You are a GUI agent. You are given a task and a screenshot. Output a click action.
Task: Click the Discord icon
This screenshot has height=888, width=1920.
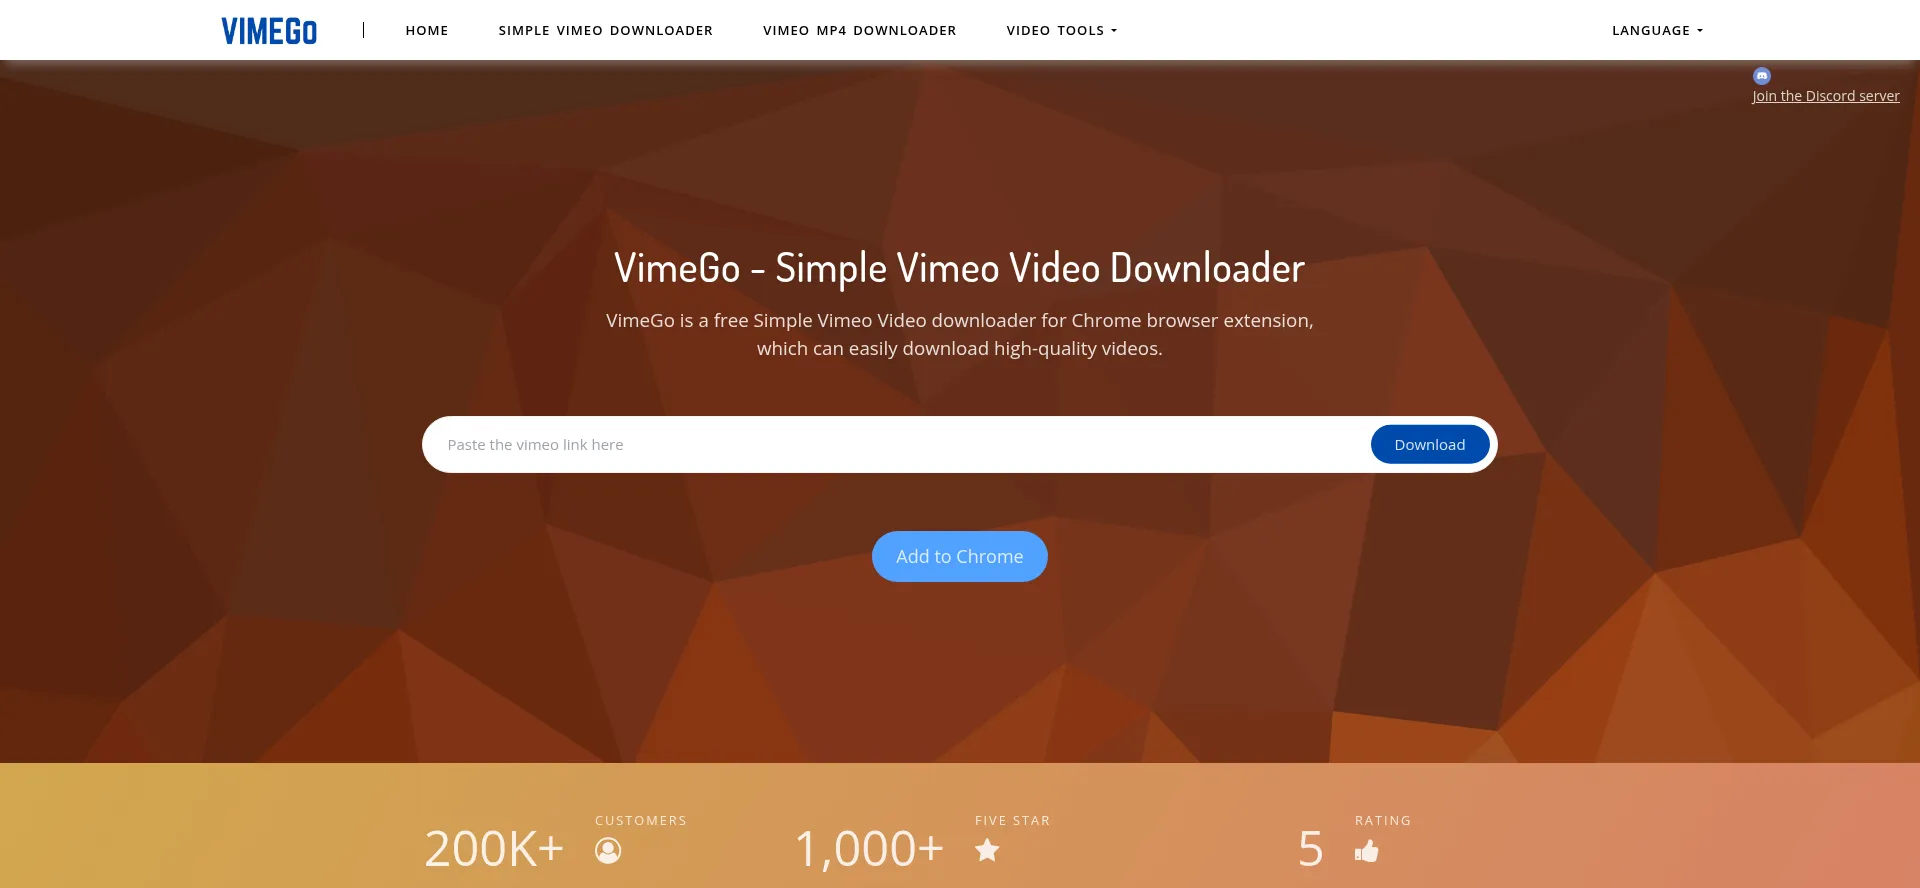[1762, 76]
